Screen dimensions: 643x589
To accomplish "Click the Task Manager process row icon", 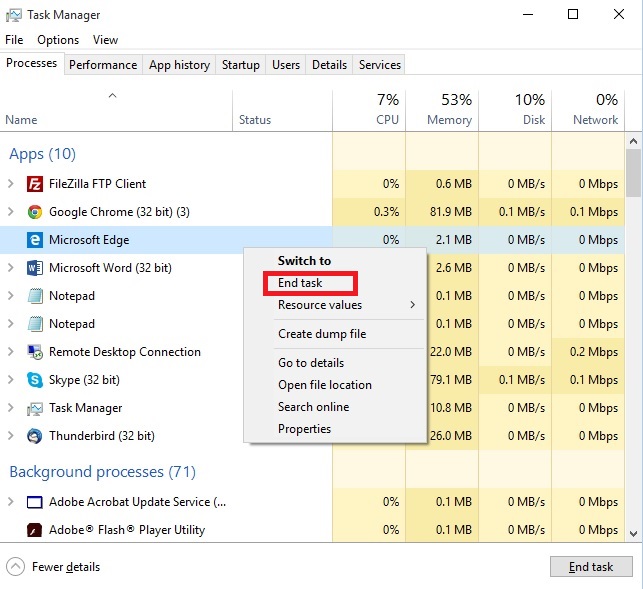I will coord(35,408).
